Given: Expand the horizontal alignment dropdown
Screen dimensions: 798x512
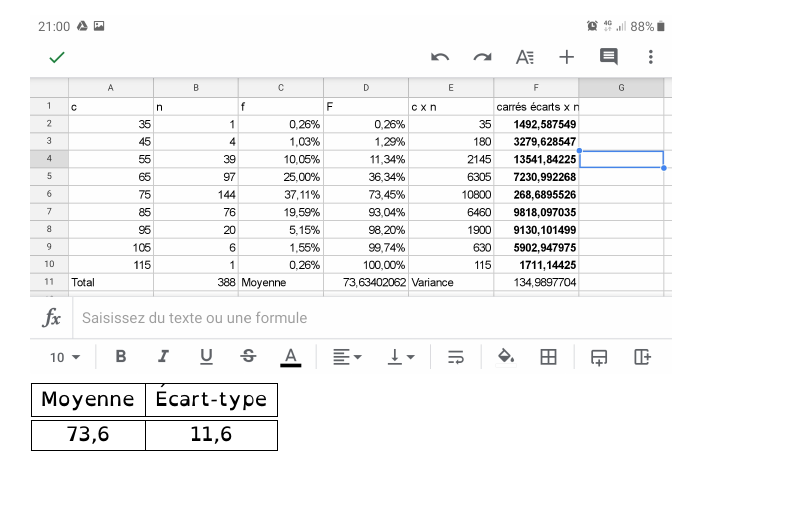Looking at the screenshot, I should pyautogui.click(x=347, y=357).
